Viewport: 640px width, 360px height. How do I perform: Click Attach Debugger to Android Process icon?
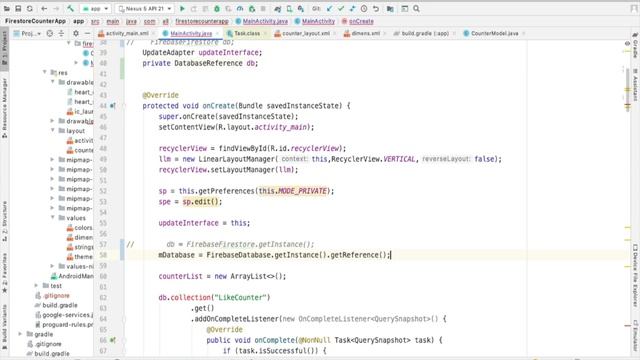pos(252,9)
